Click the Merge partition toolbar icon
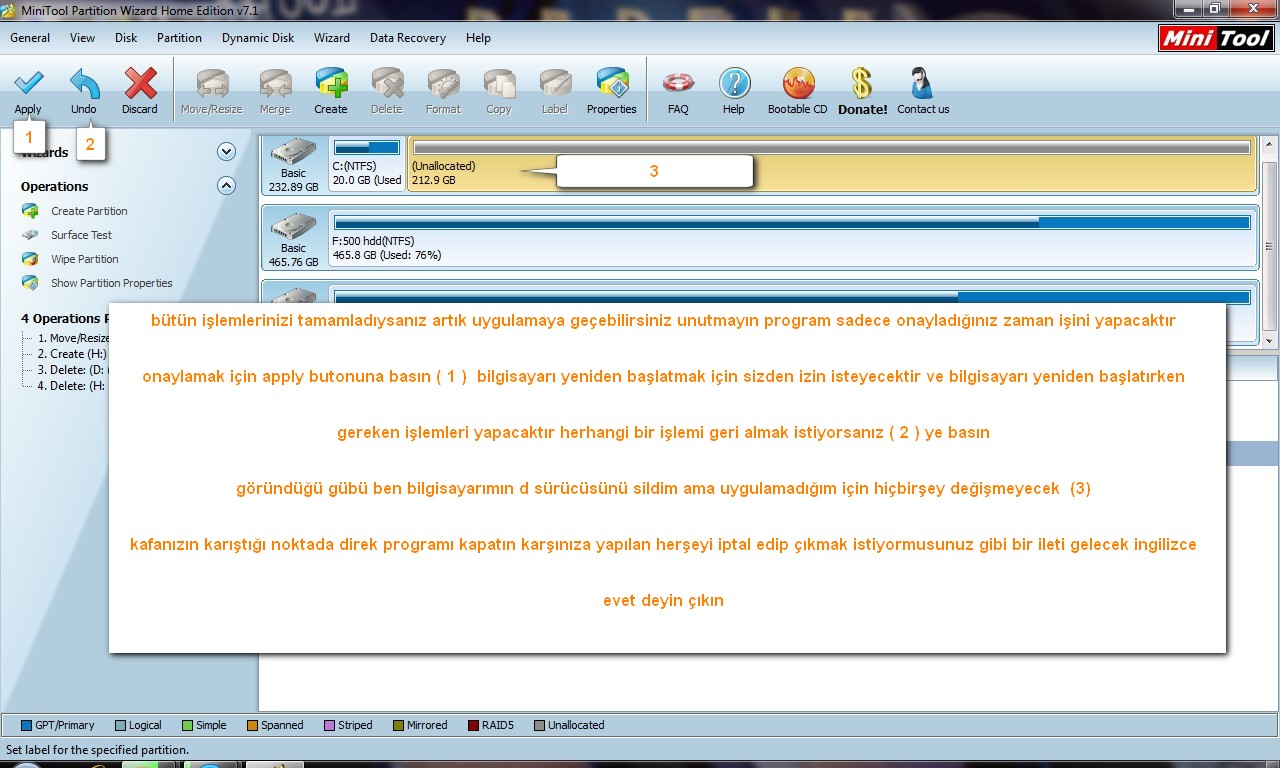 pyautogui.click(x=275, y=91)
